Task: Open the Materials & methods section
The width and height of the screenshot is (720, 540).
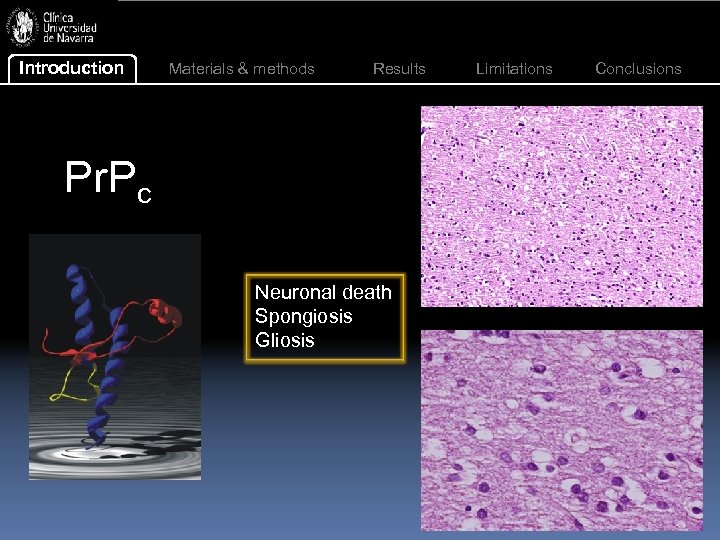Action: tap(242, 69)
